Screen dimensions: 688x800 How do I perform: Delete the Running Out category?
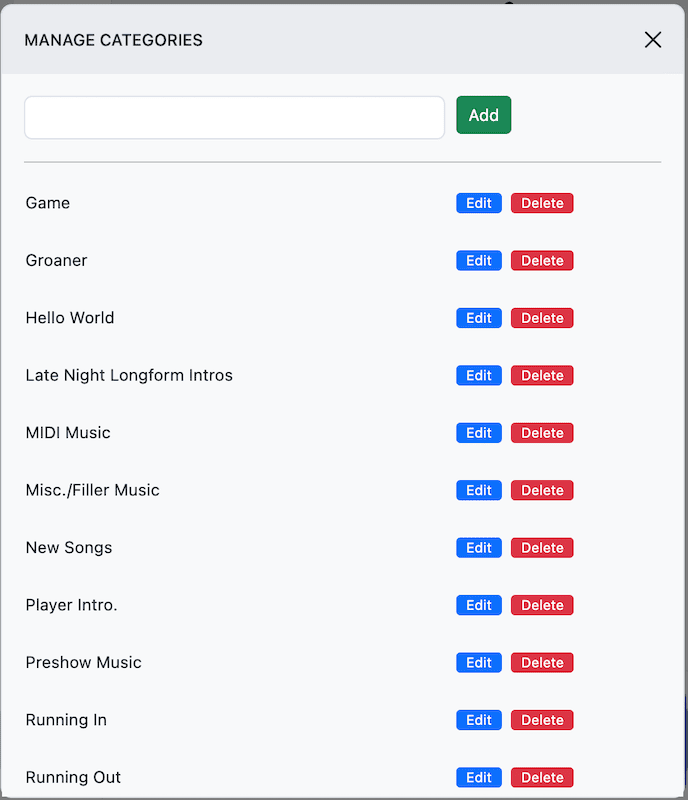tap(542, 777)
